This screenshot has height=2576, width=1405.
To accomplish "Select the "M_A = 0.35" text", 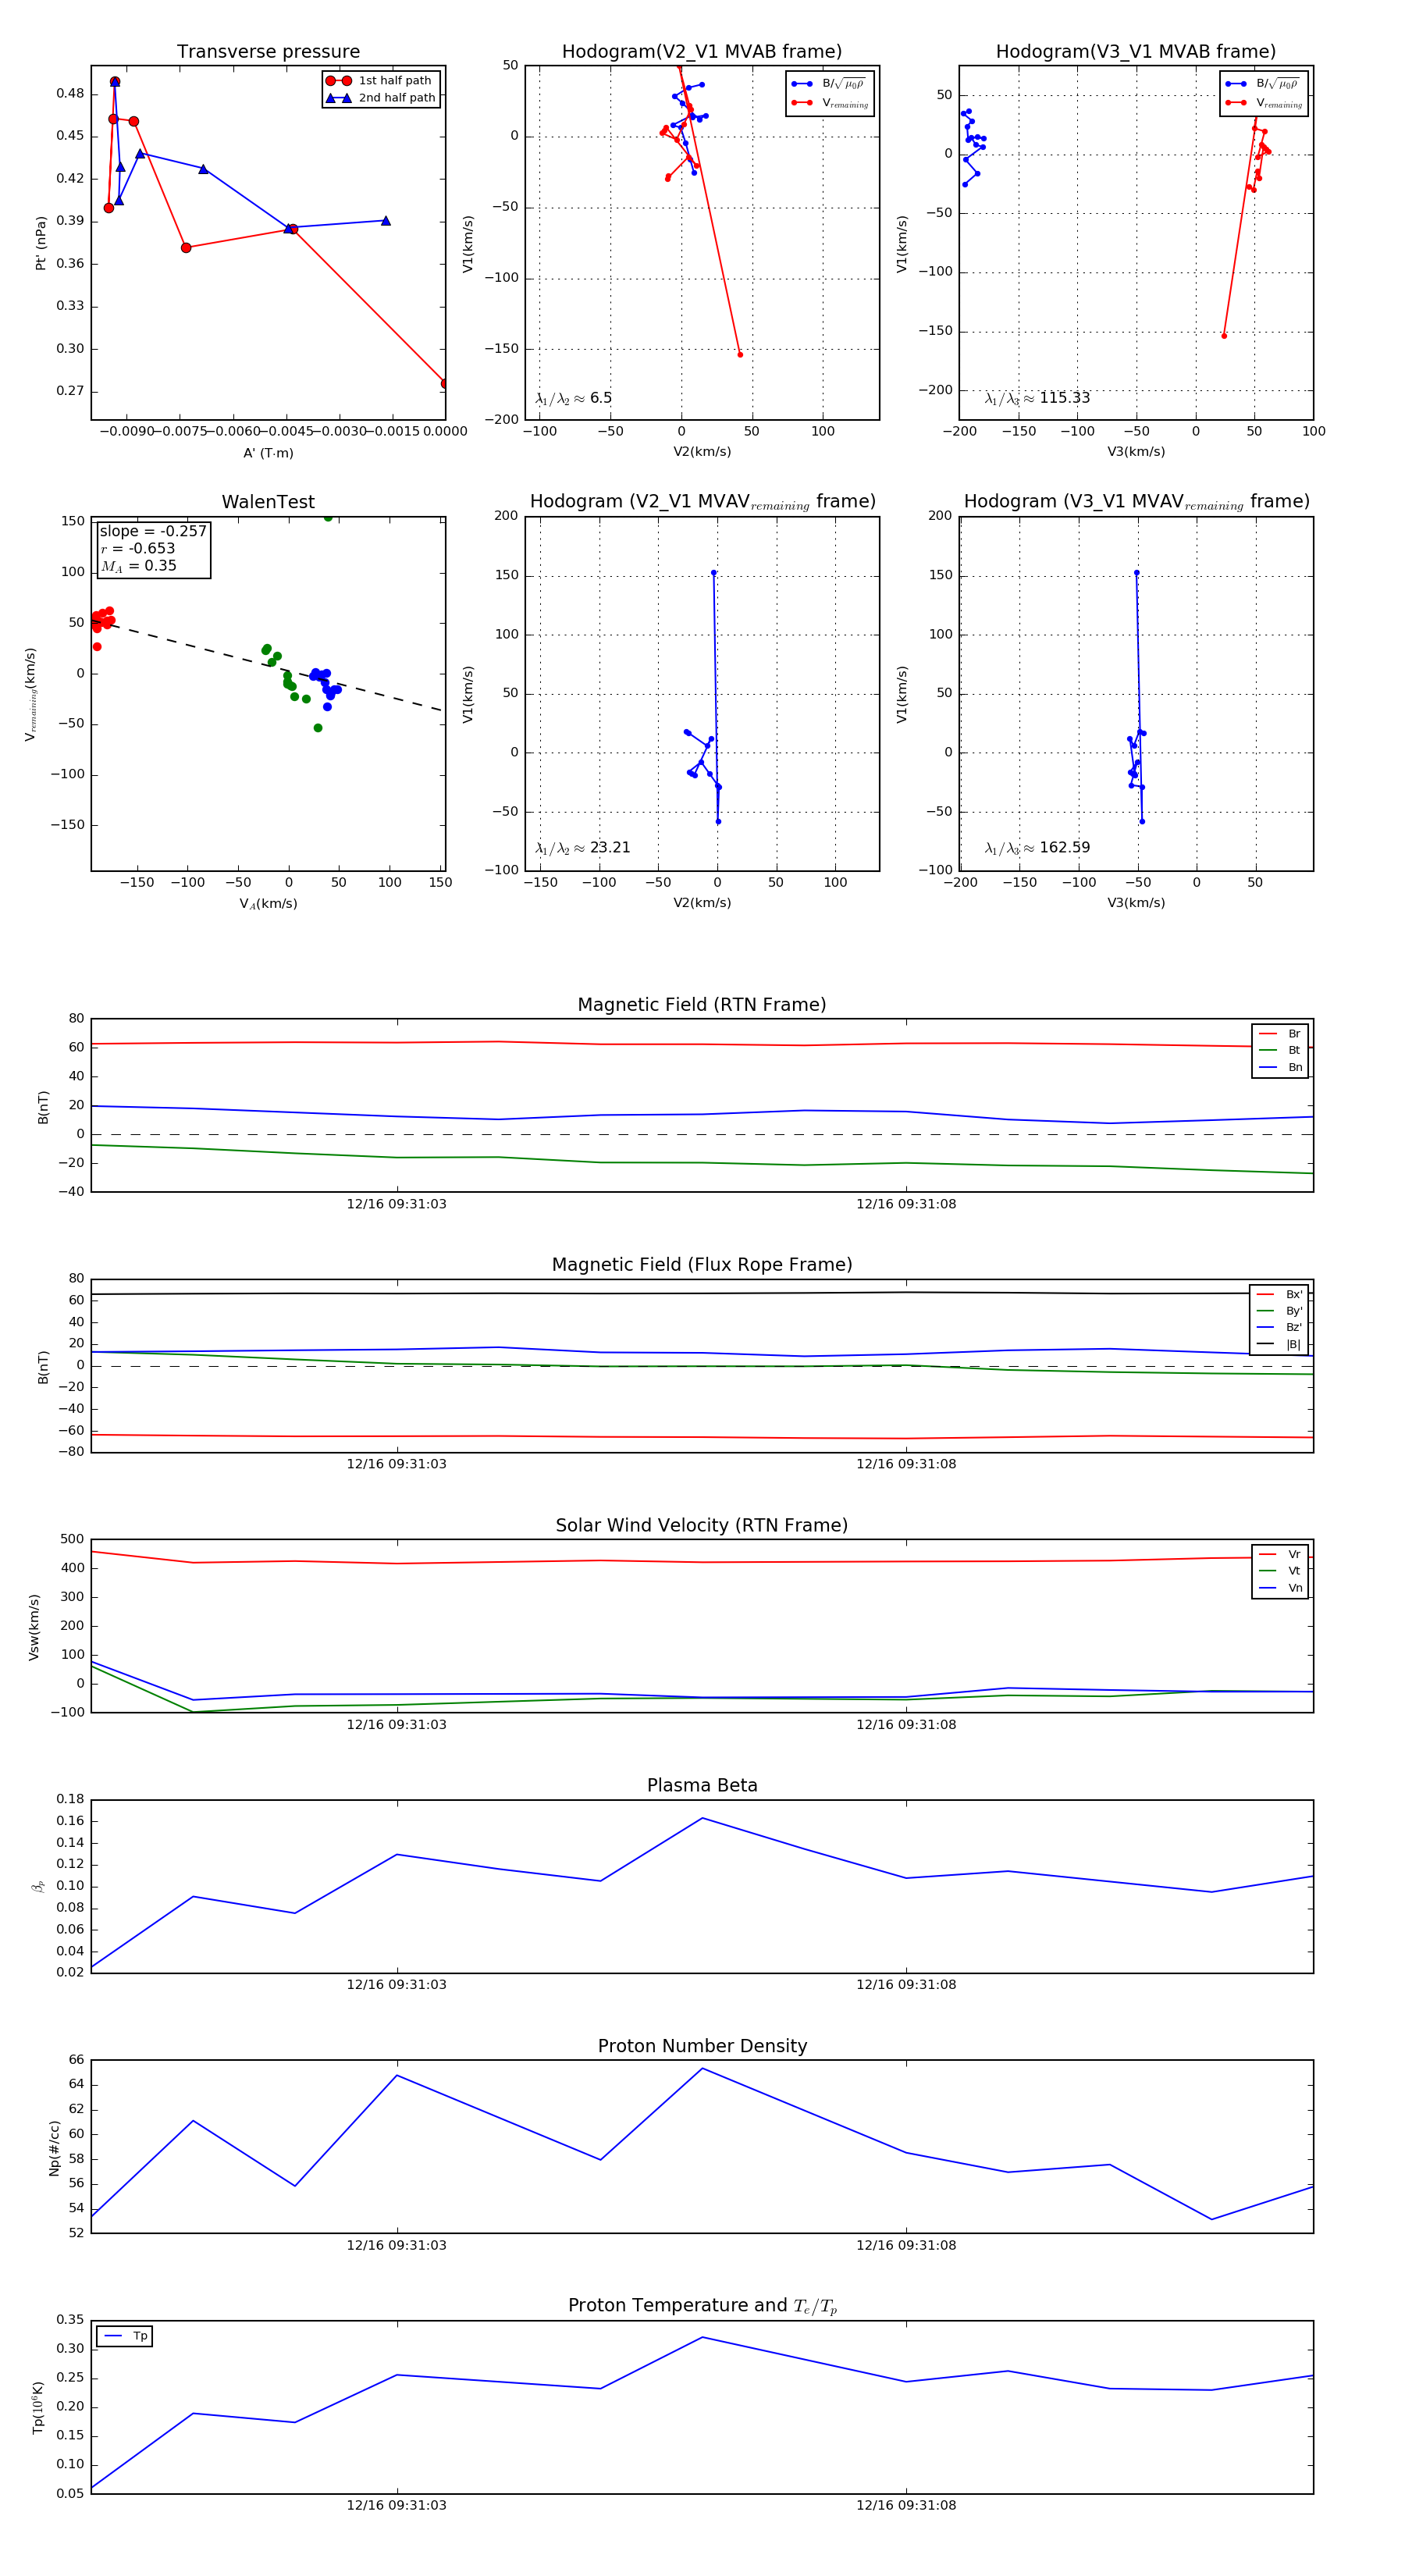I will (x=138, y=566).
